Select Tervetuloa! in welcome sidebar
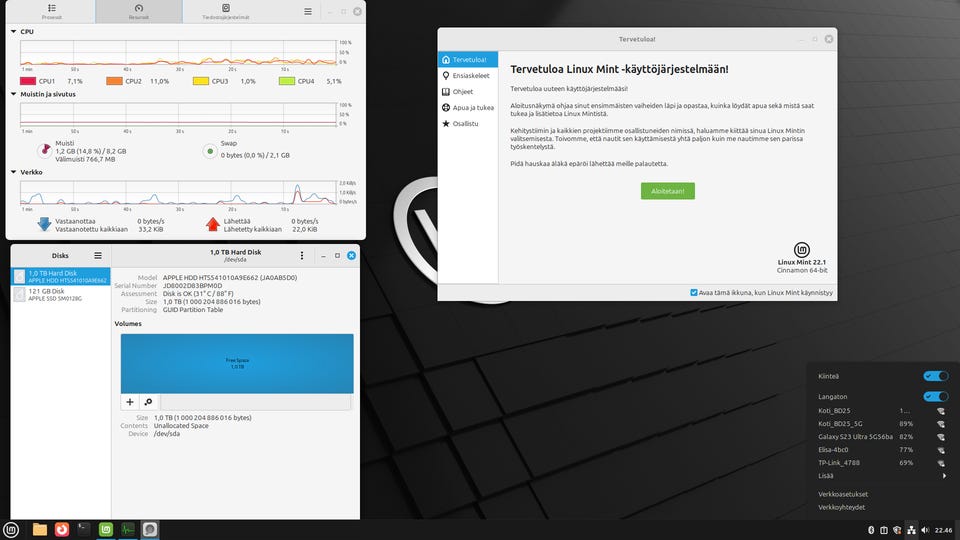This screenshot has width=960, height=540. (x=468, y=59)
